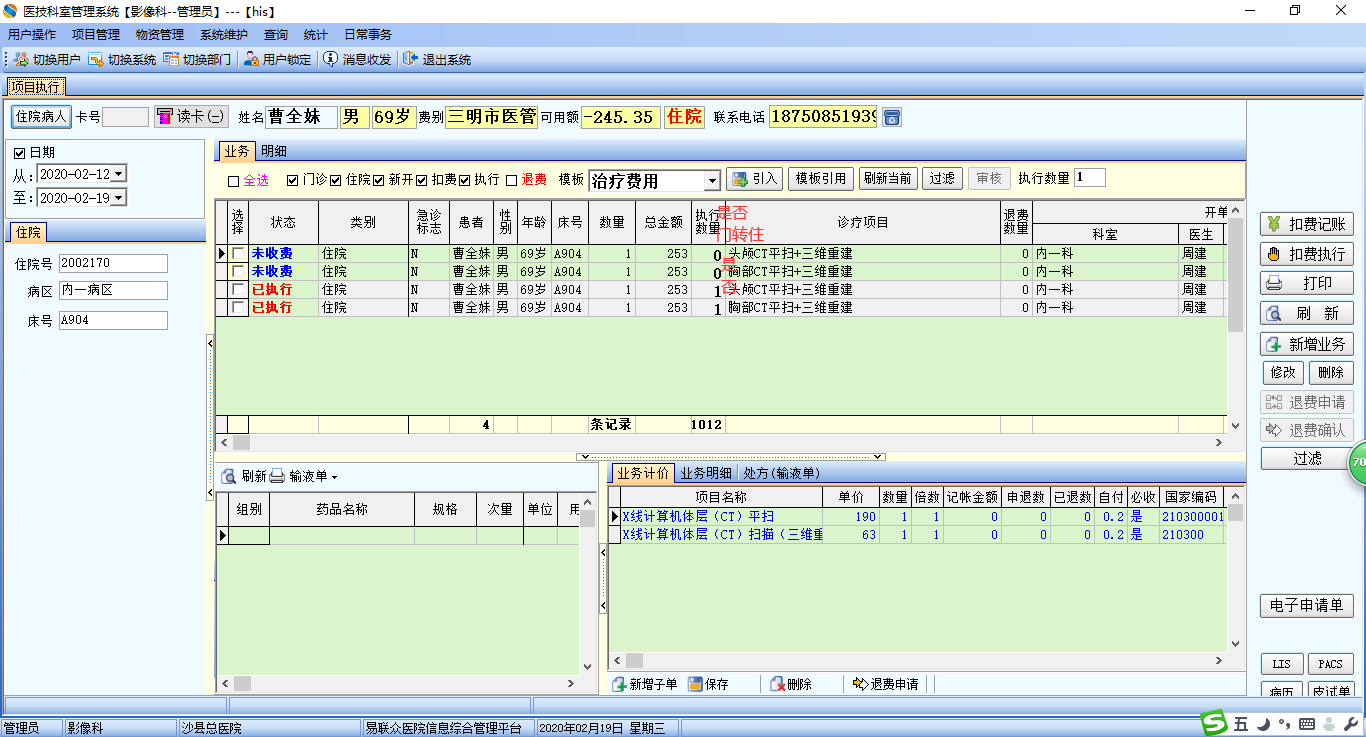
Task: Click the 切换用户 switch user toolbar icon
Action: pyautogui.click(x=21, y=60)
